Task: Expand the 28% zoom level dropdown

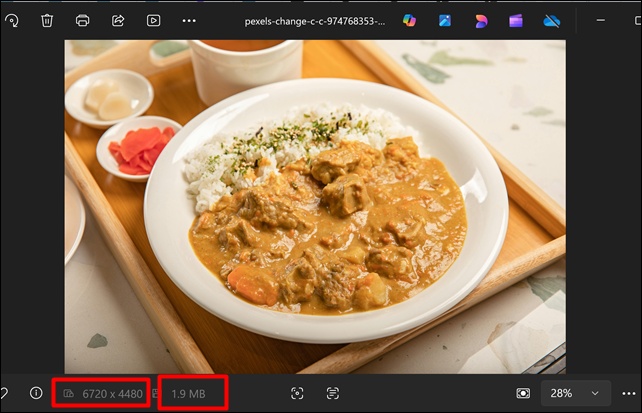Action: point(577,394)
